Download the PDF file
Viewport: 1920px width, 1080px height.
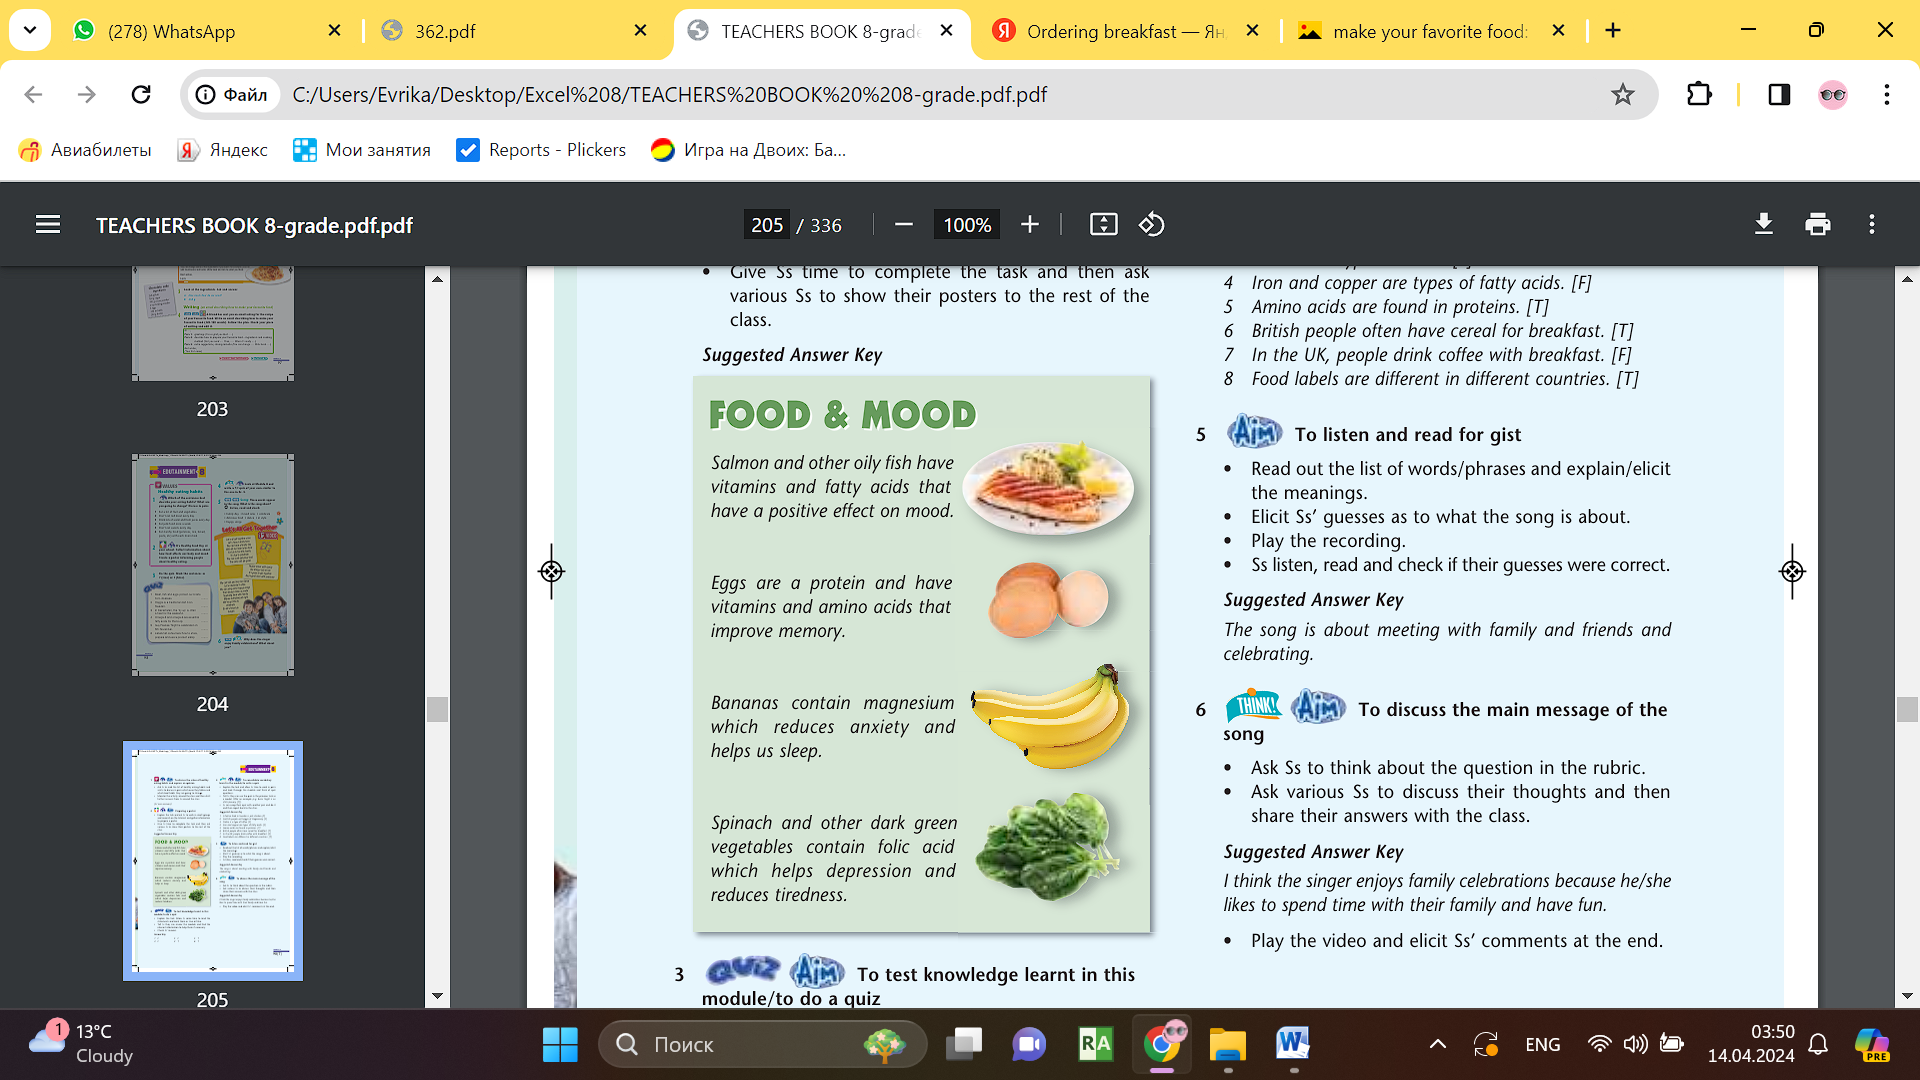point(1764,225)
